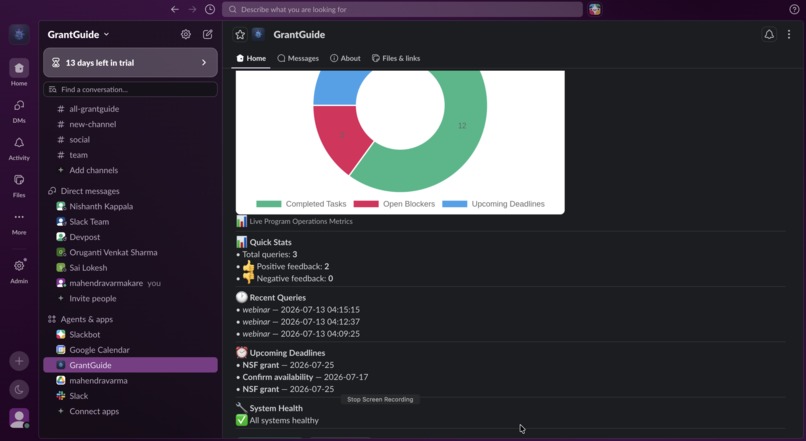Collapse Agents & apps section

tap(86, 319)
